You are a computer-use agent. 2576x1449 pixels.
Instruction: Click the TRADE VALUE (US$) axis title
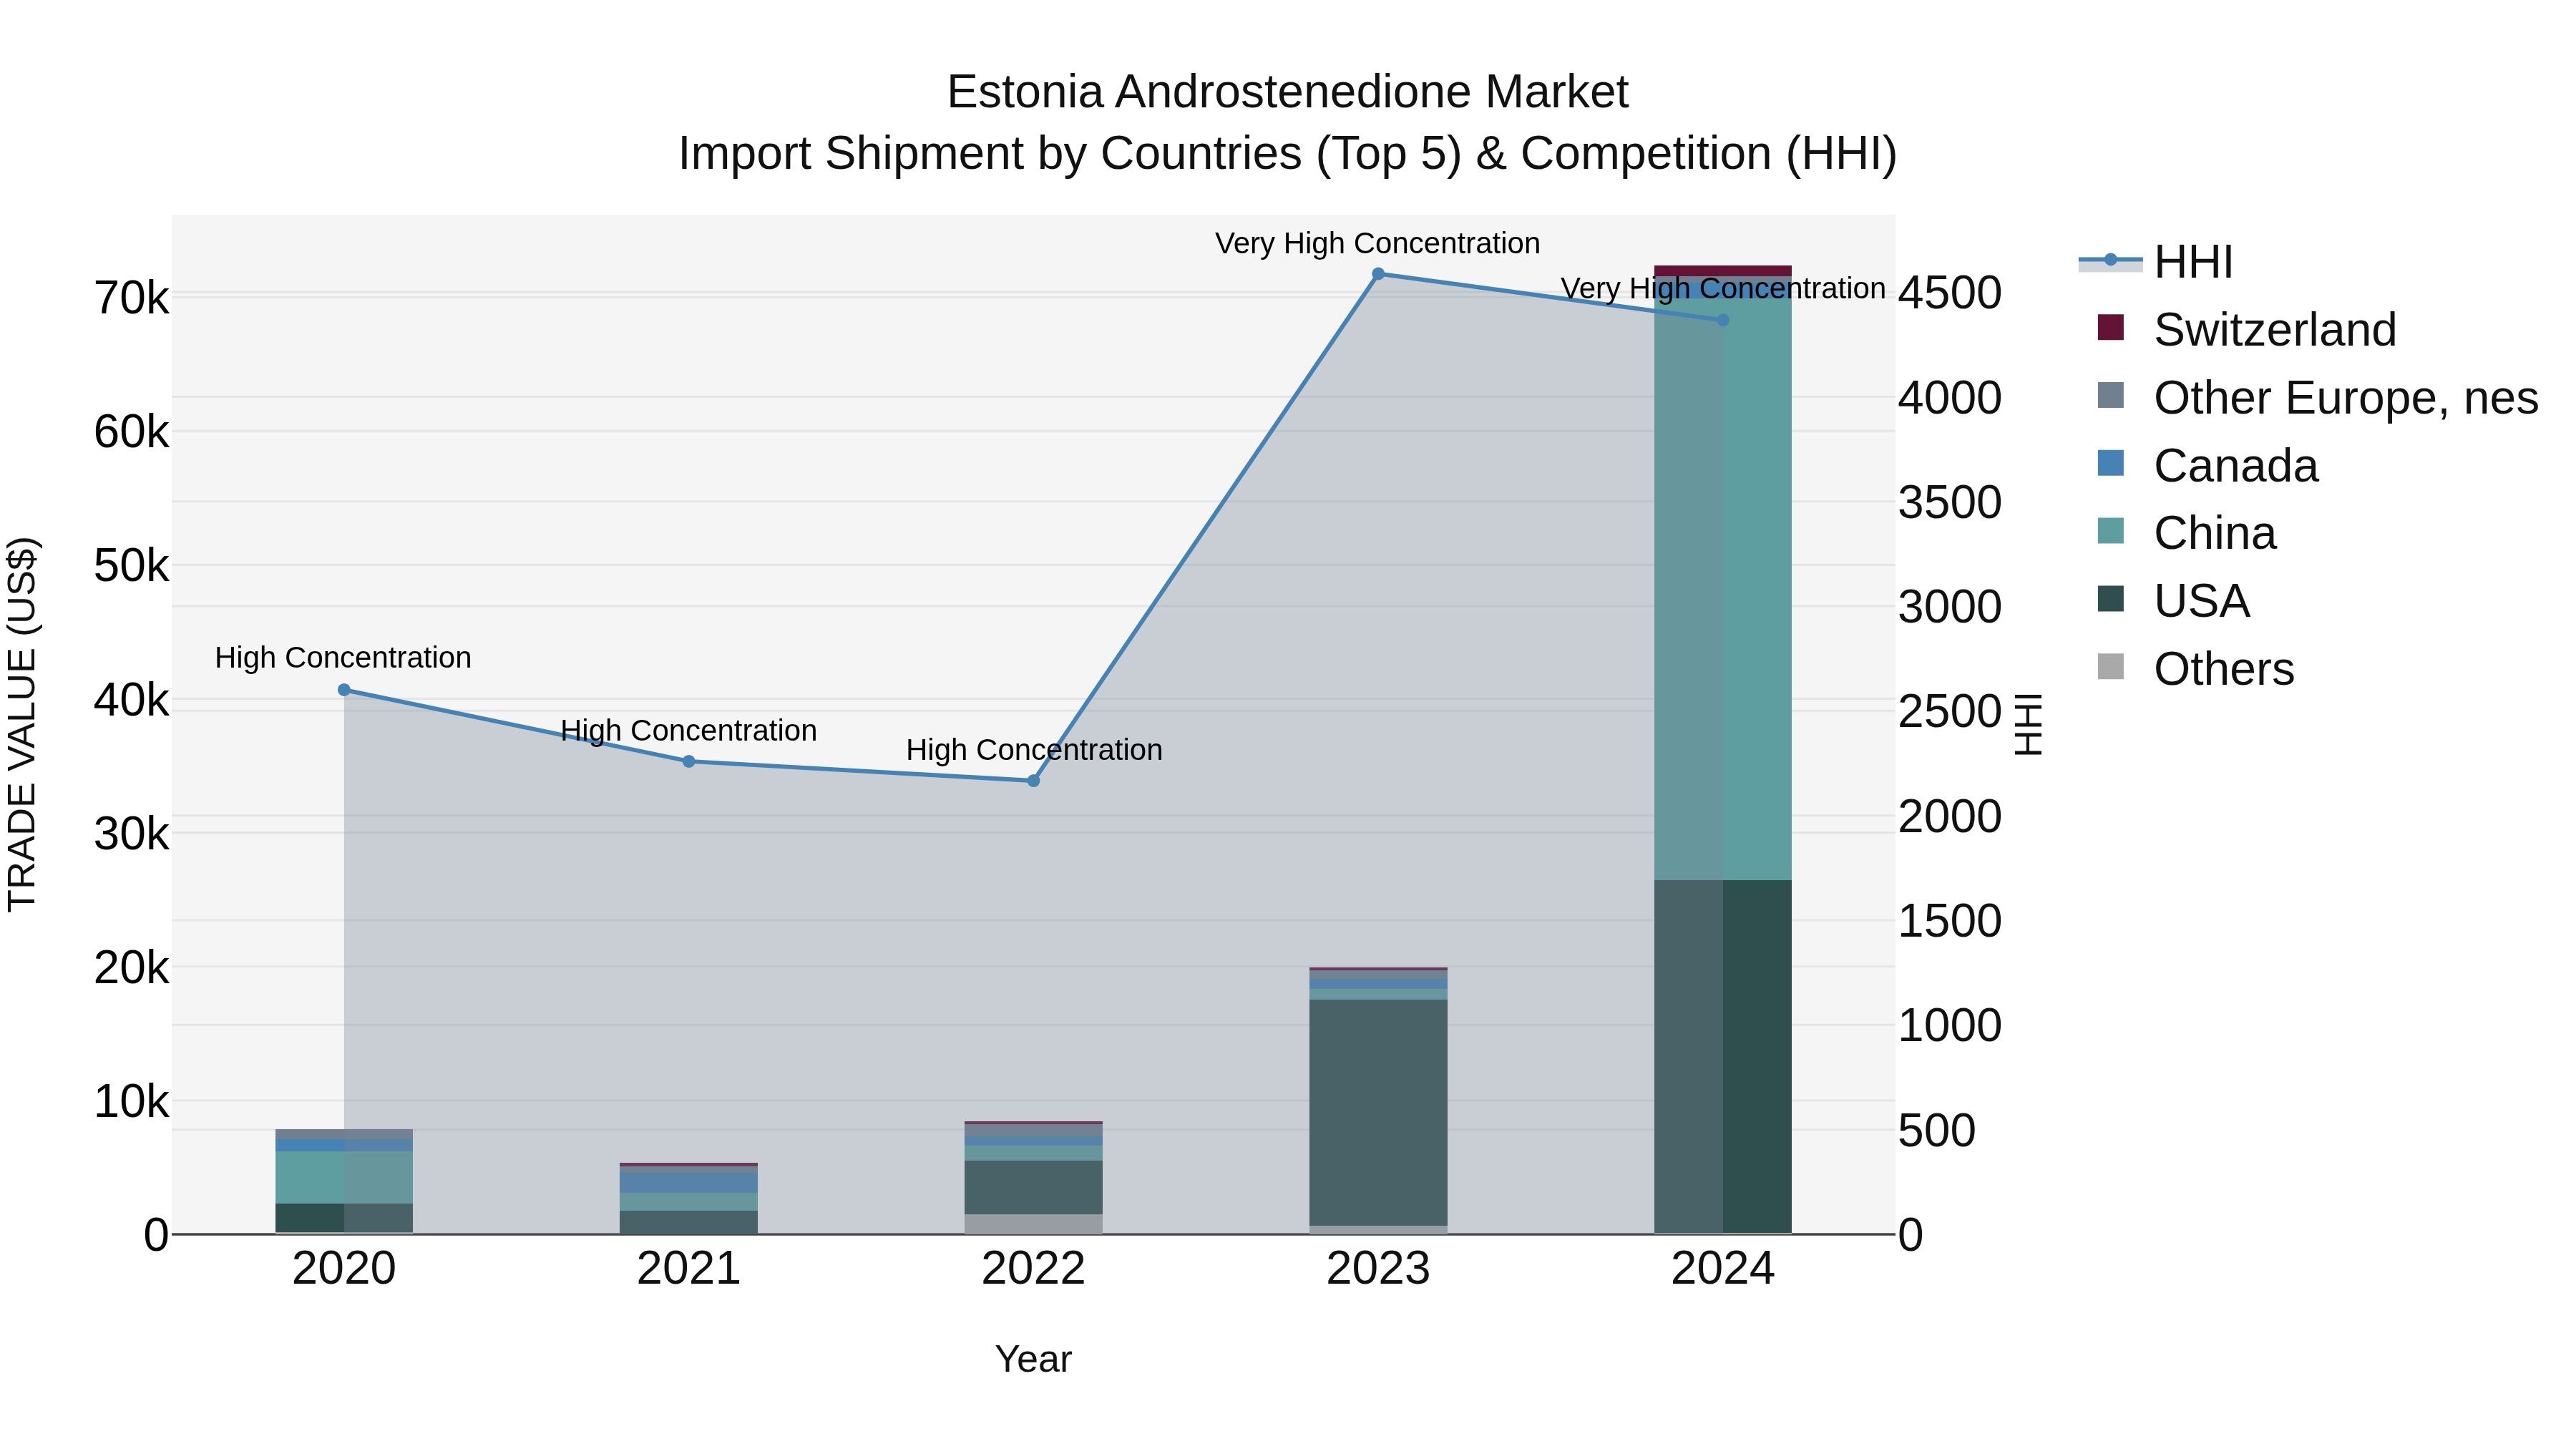point(22,724)
